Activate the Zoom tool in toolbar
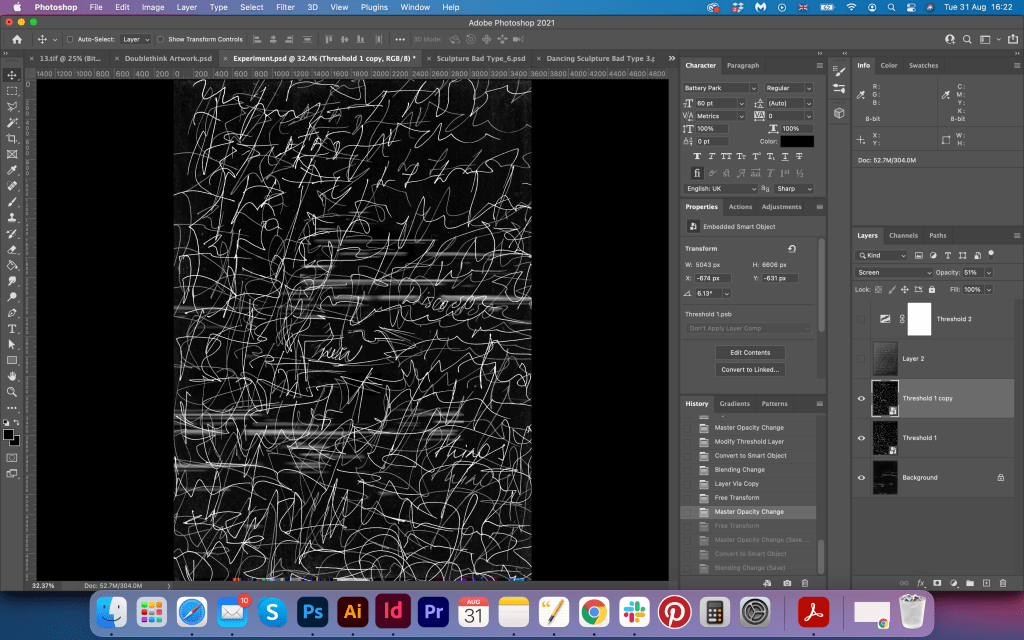This screenshot has width=1024, height=640. (x=12, y=392)
